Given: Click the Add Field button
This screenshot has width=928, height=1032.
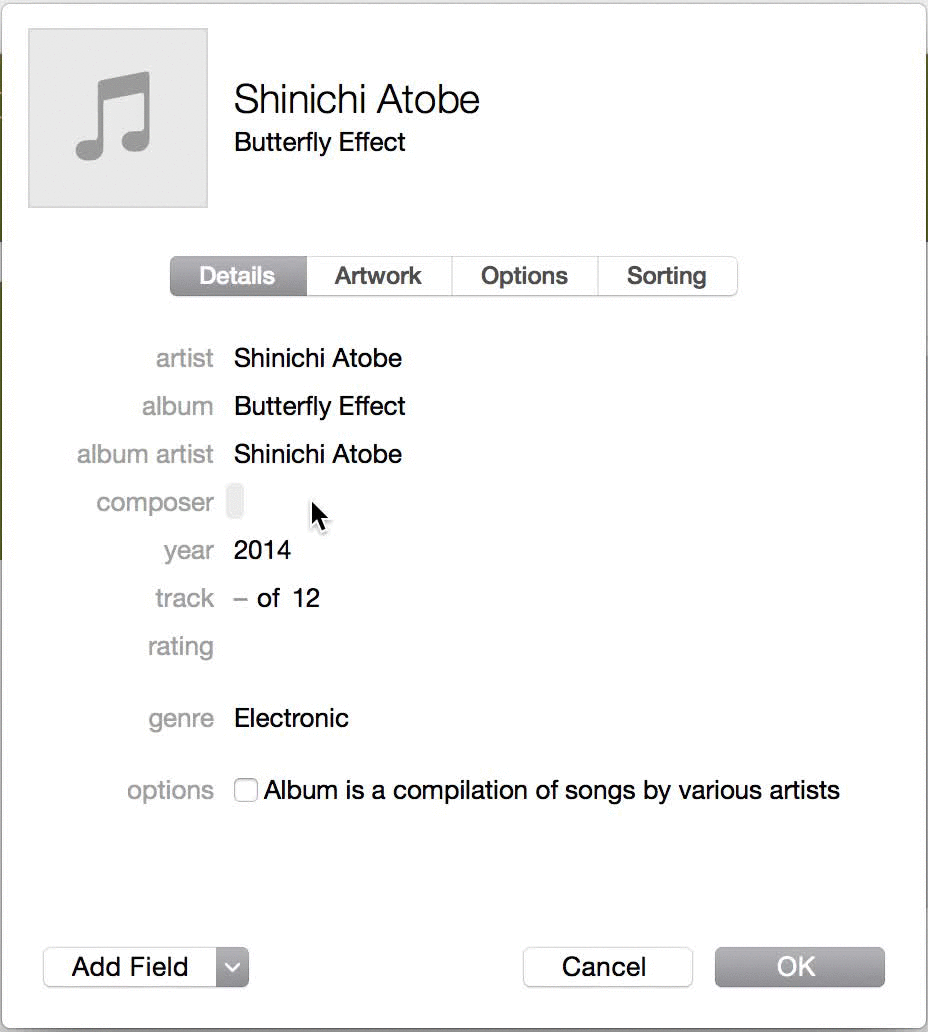Looking at the screenshot, I should [x=130, y=967].
